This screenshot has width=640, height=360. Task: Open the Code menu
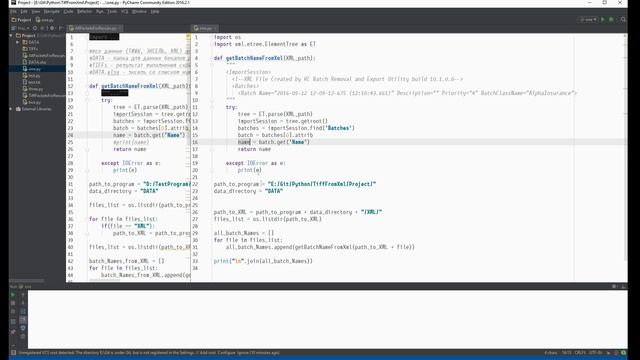pyautogui.click(x=69, y=11)
